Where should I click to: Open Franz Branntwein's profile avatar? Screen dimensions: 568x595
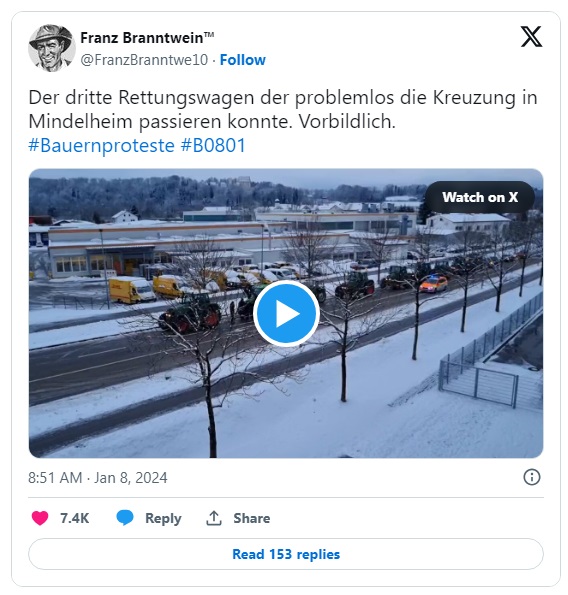click(x=52, y=48)
